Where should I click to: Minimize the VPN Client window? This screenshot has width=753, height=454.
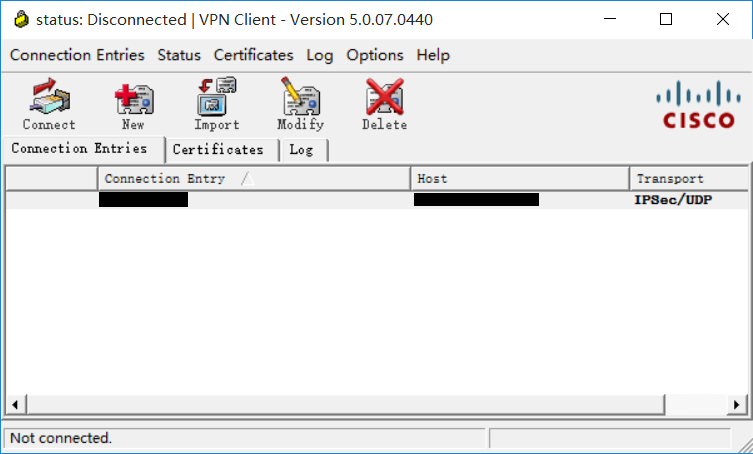point(610,19)
